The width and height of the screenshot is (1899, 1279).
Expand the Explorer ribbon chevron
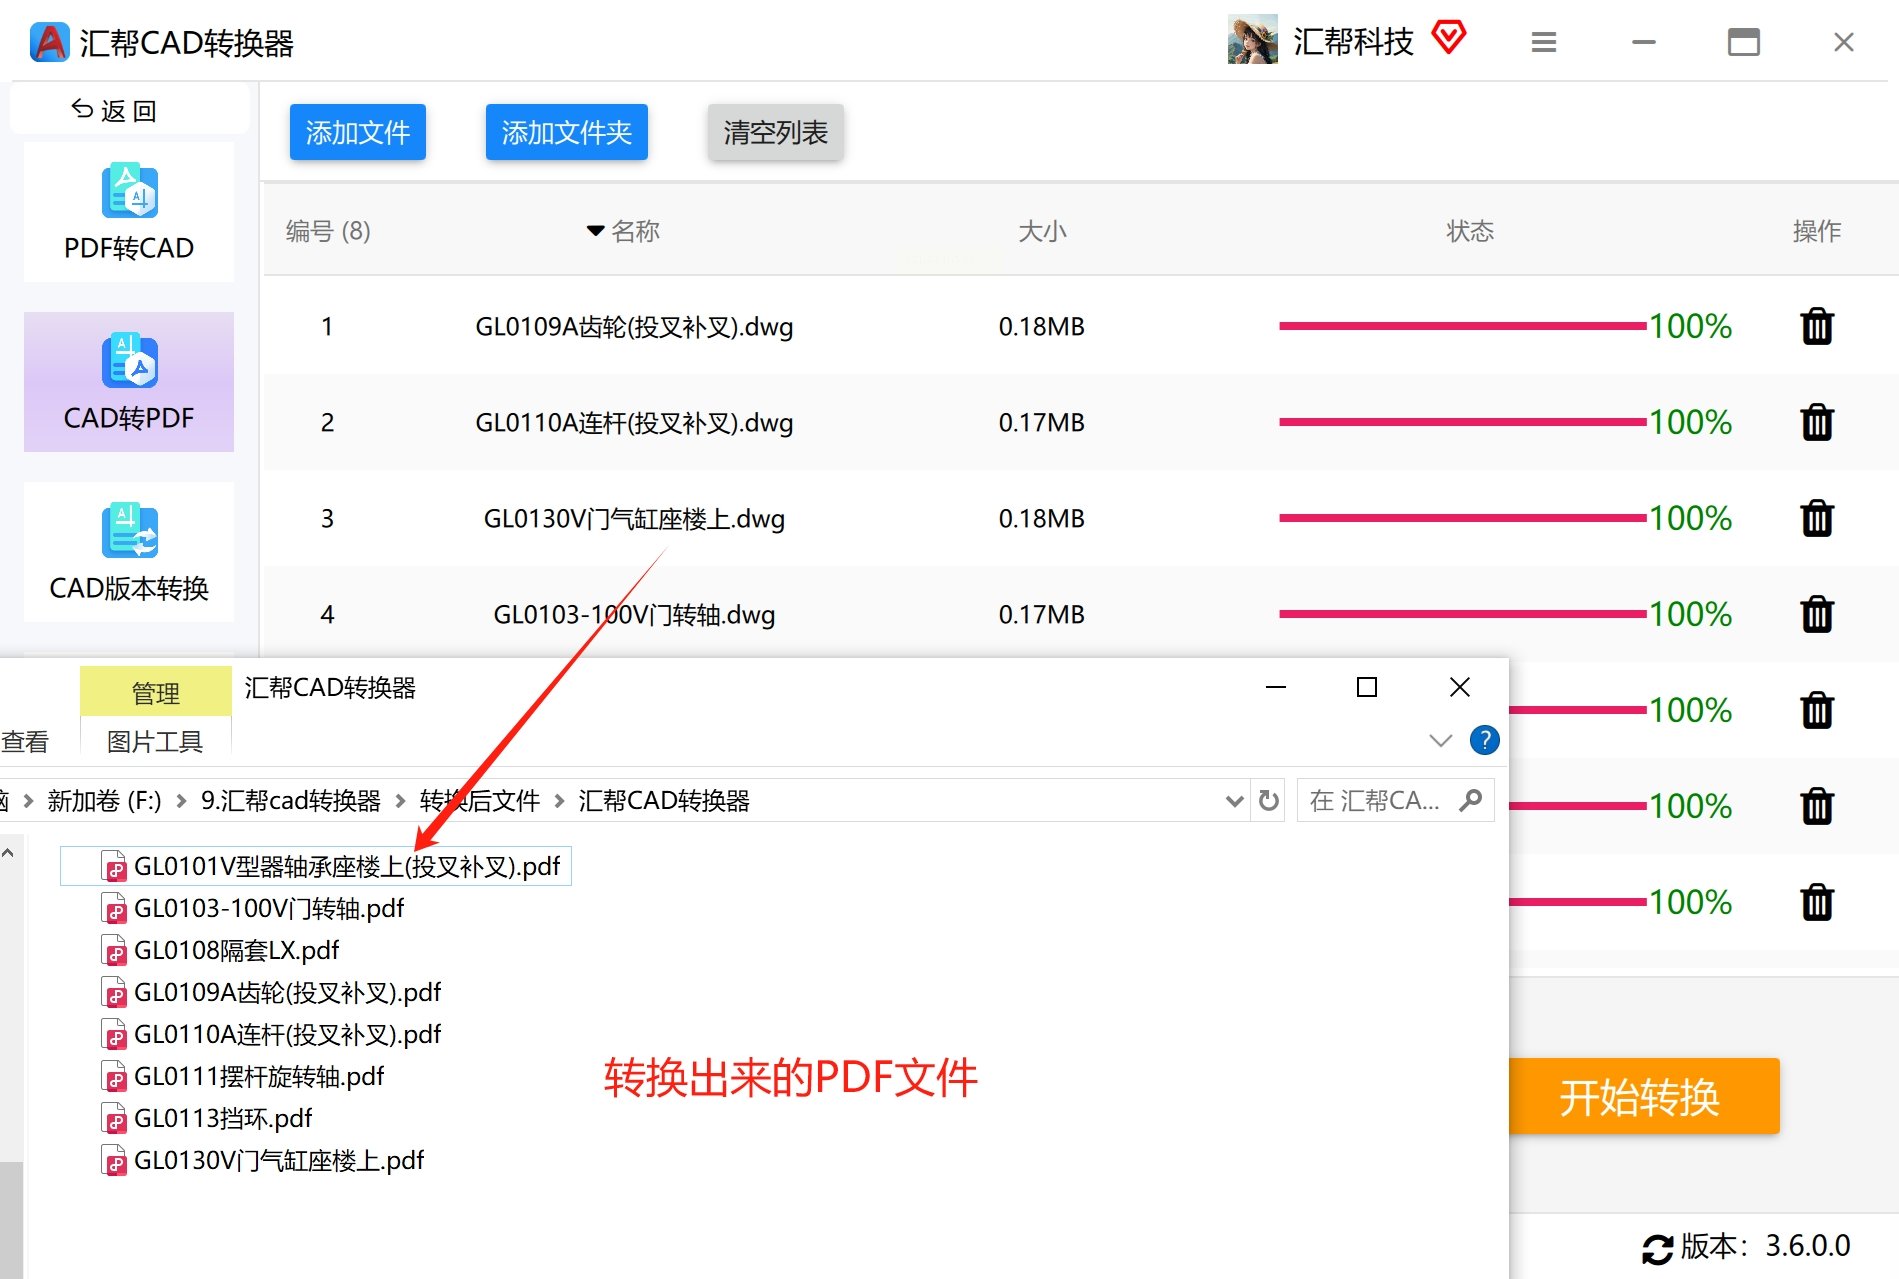pyautogui.click(x=1440, y=740)
